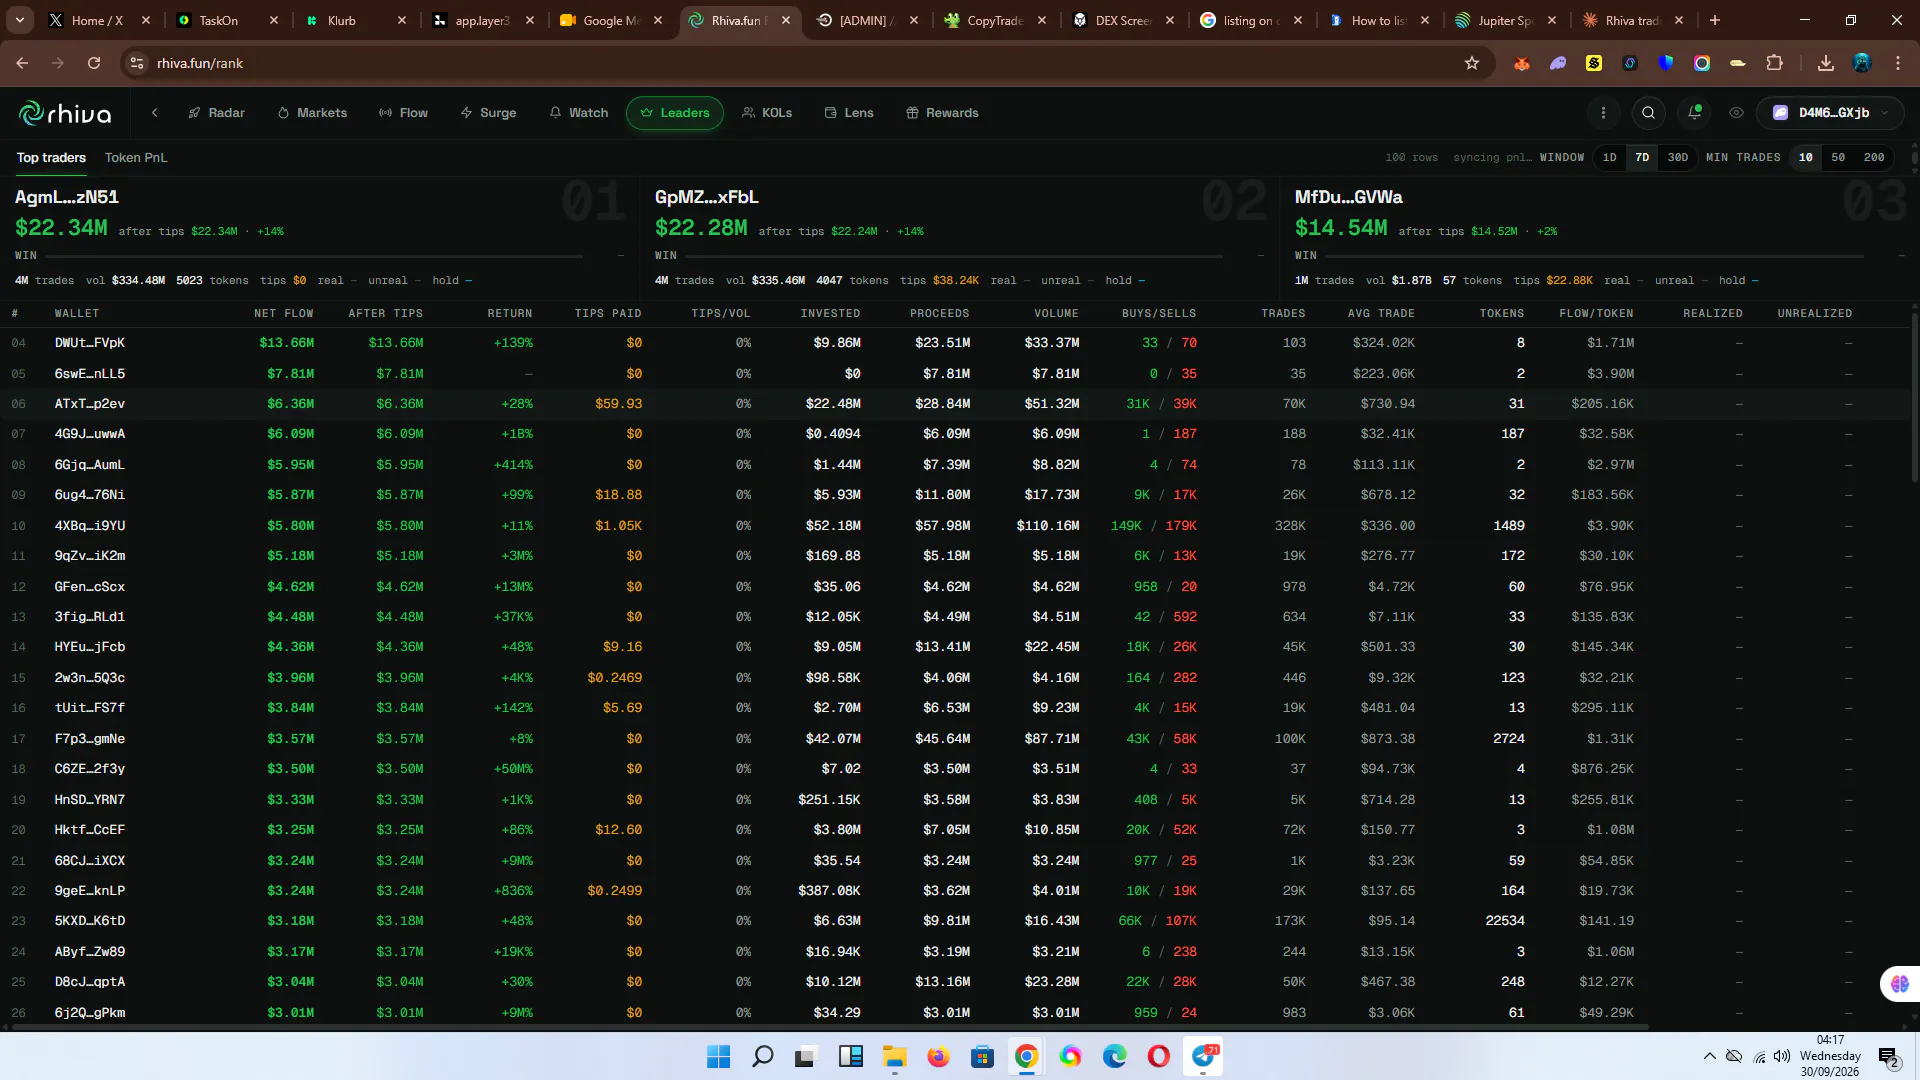Set min trades to 200

[1874, 158]
